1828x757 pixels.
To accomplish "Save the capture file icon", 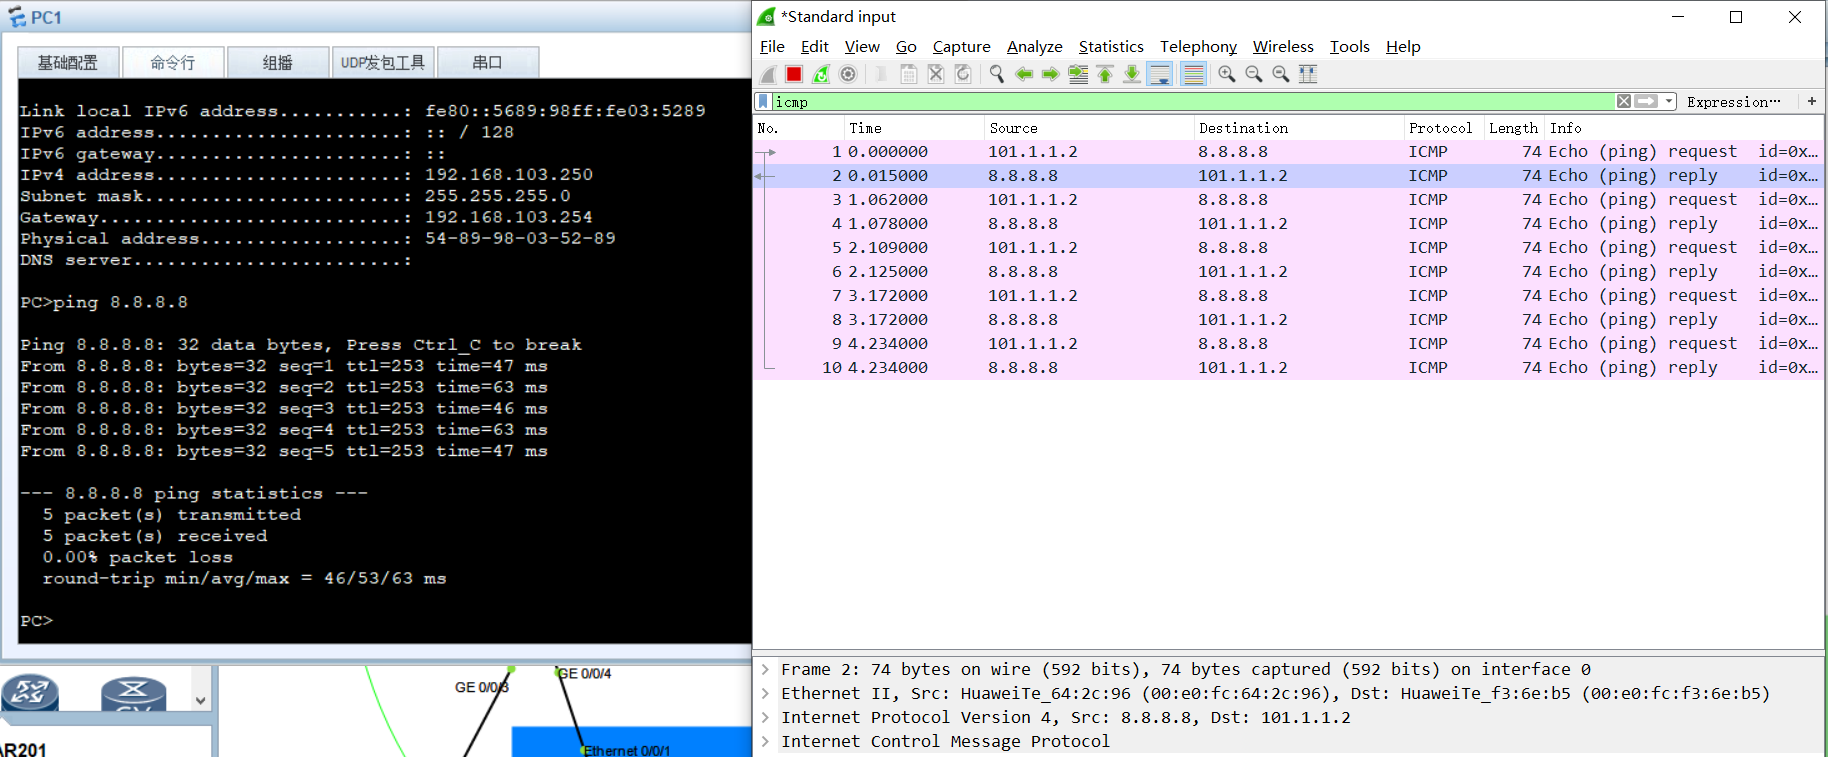I will coord(909,74).
